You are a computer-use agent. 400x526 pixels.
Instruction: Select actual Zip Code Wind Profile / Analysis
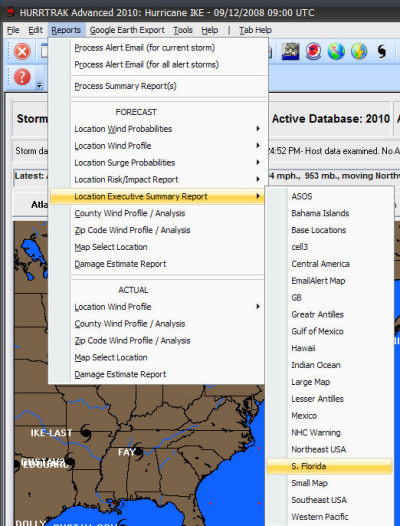pos(158,340)
